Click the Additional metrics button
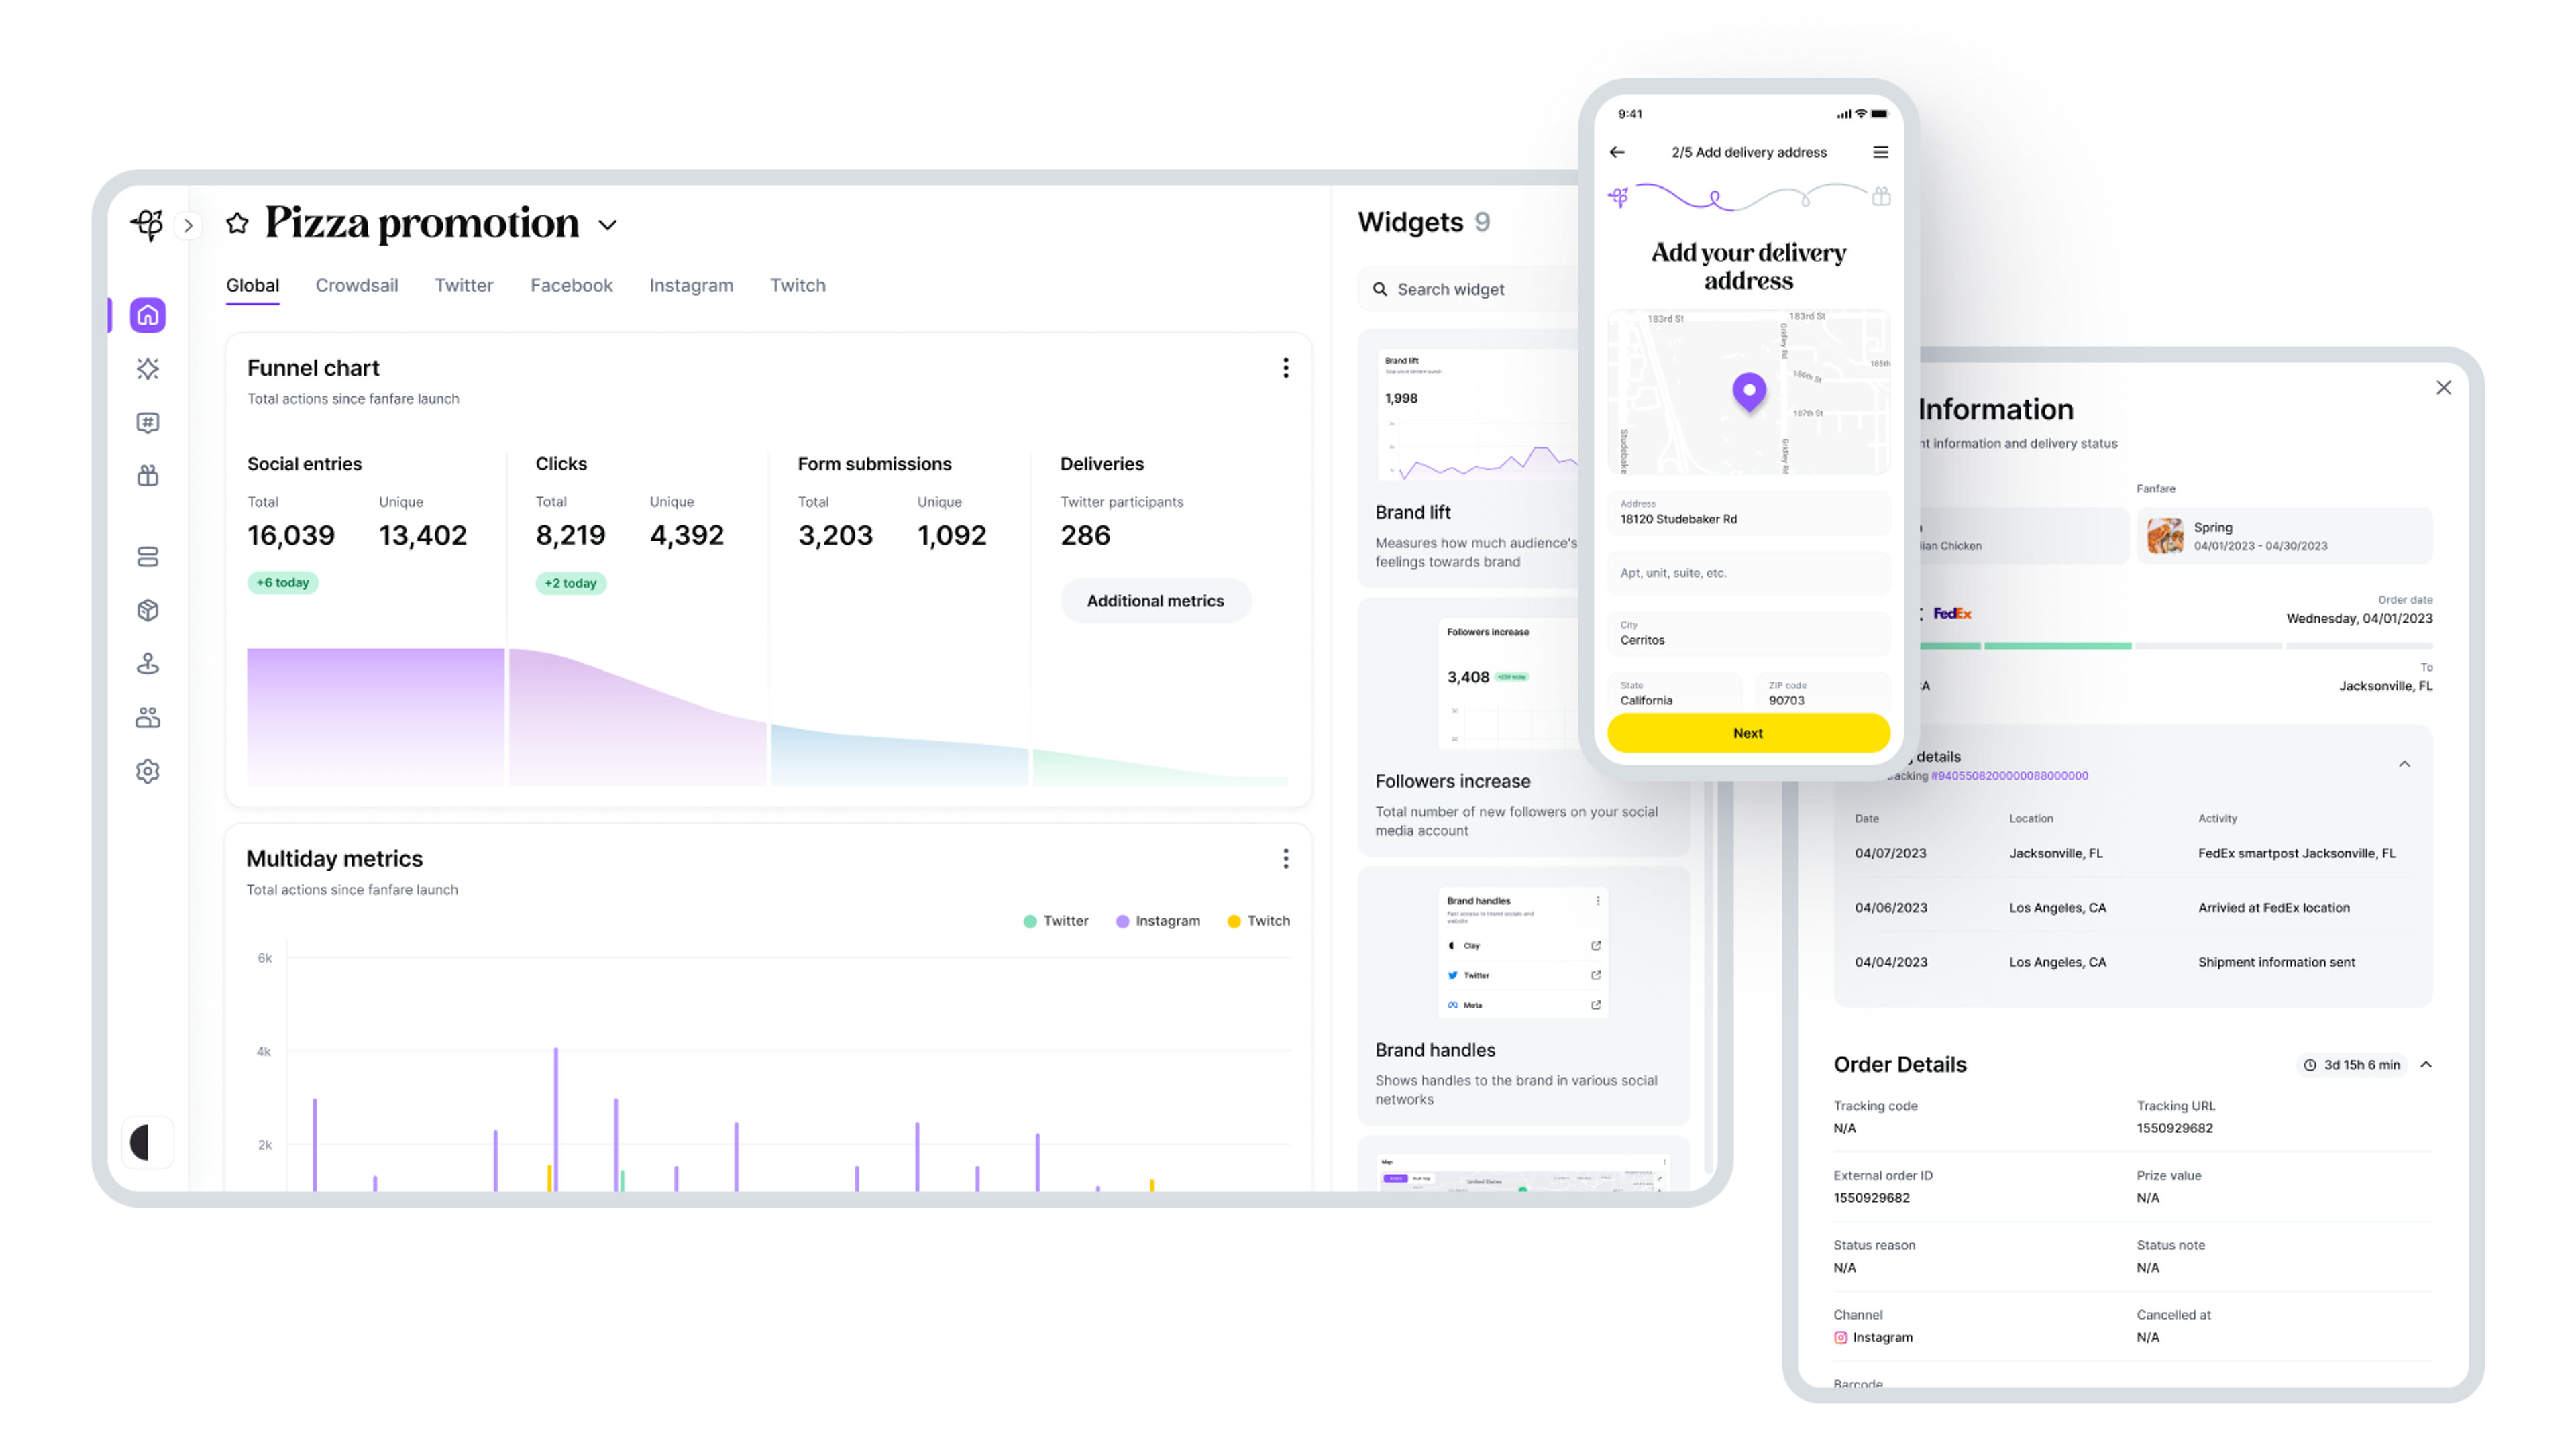Image resolution: width=2576 pixels, height=1449 pixels. pyautogui.click(x=1155, y=601)
